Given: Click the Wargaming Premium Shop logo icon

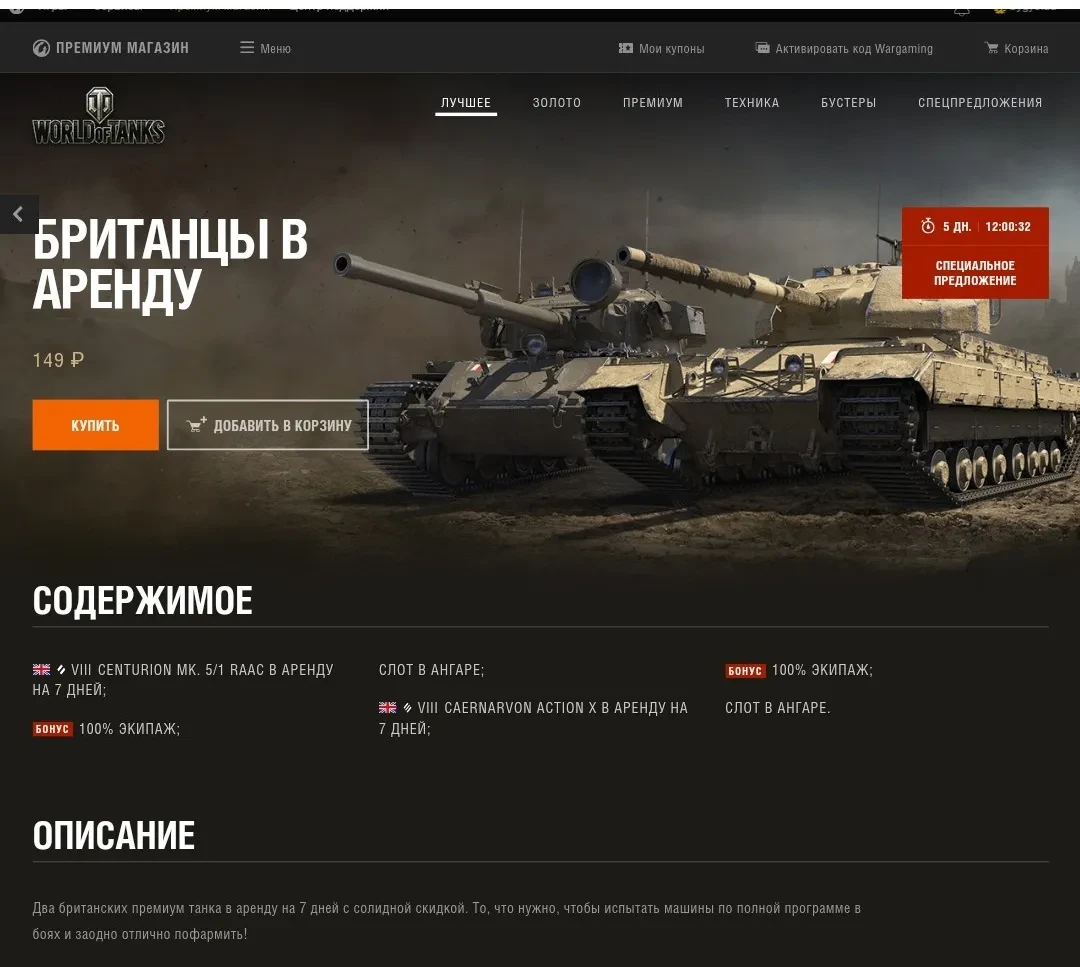Looking at the screenshot, I should point(41,48).
